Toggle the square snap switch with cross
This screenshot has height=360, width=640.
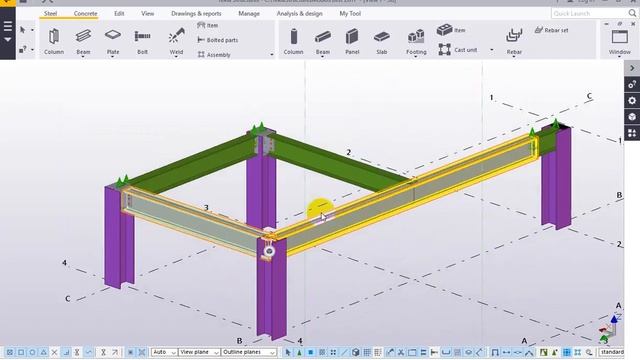pos(9,352)
